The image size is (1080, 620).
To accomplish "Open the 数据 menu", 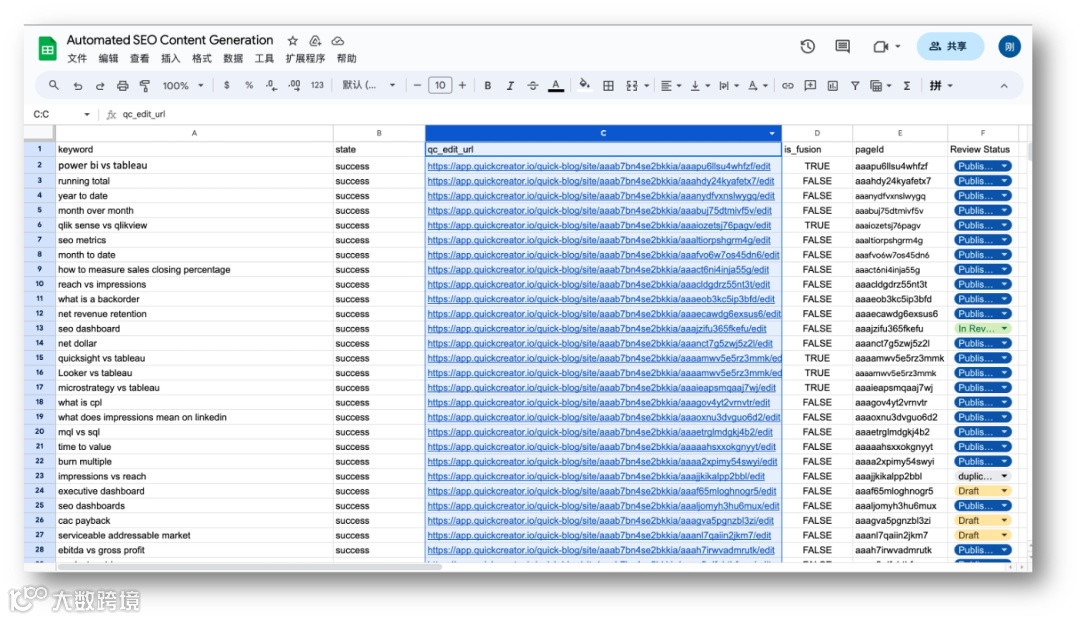I will click(233, 59).
